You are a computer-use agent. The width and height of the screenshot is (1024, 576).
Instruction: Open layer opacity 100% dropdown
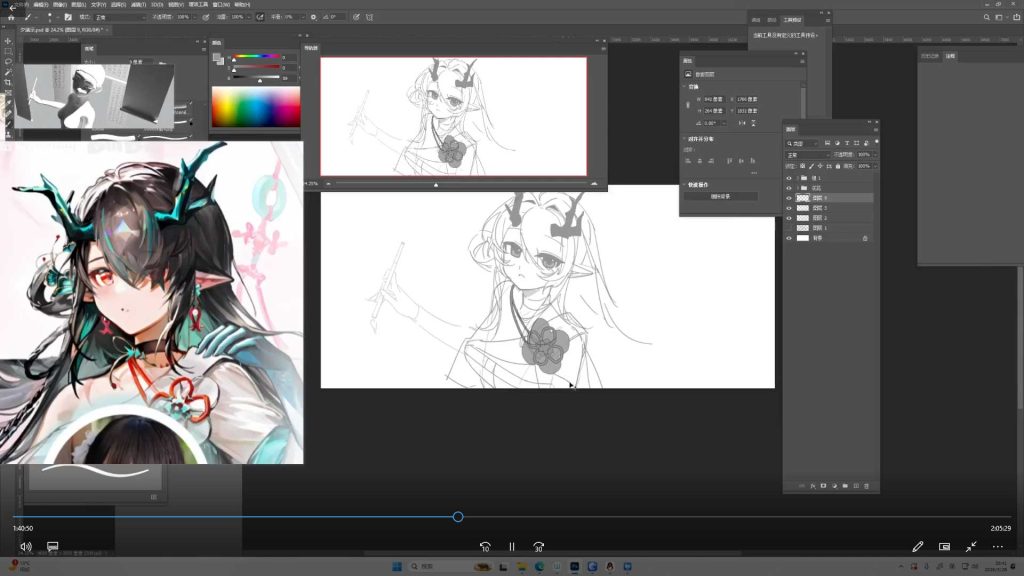[876, 155]
